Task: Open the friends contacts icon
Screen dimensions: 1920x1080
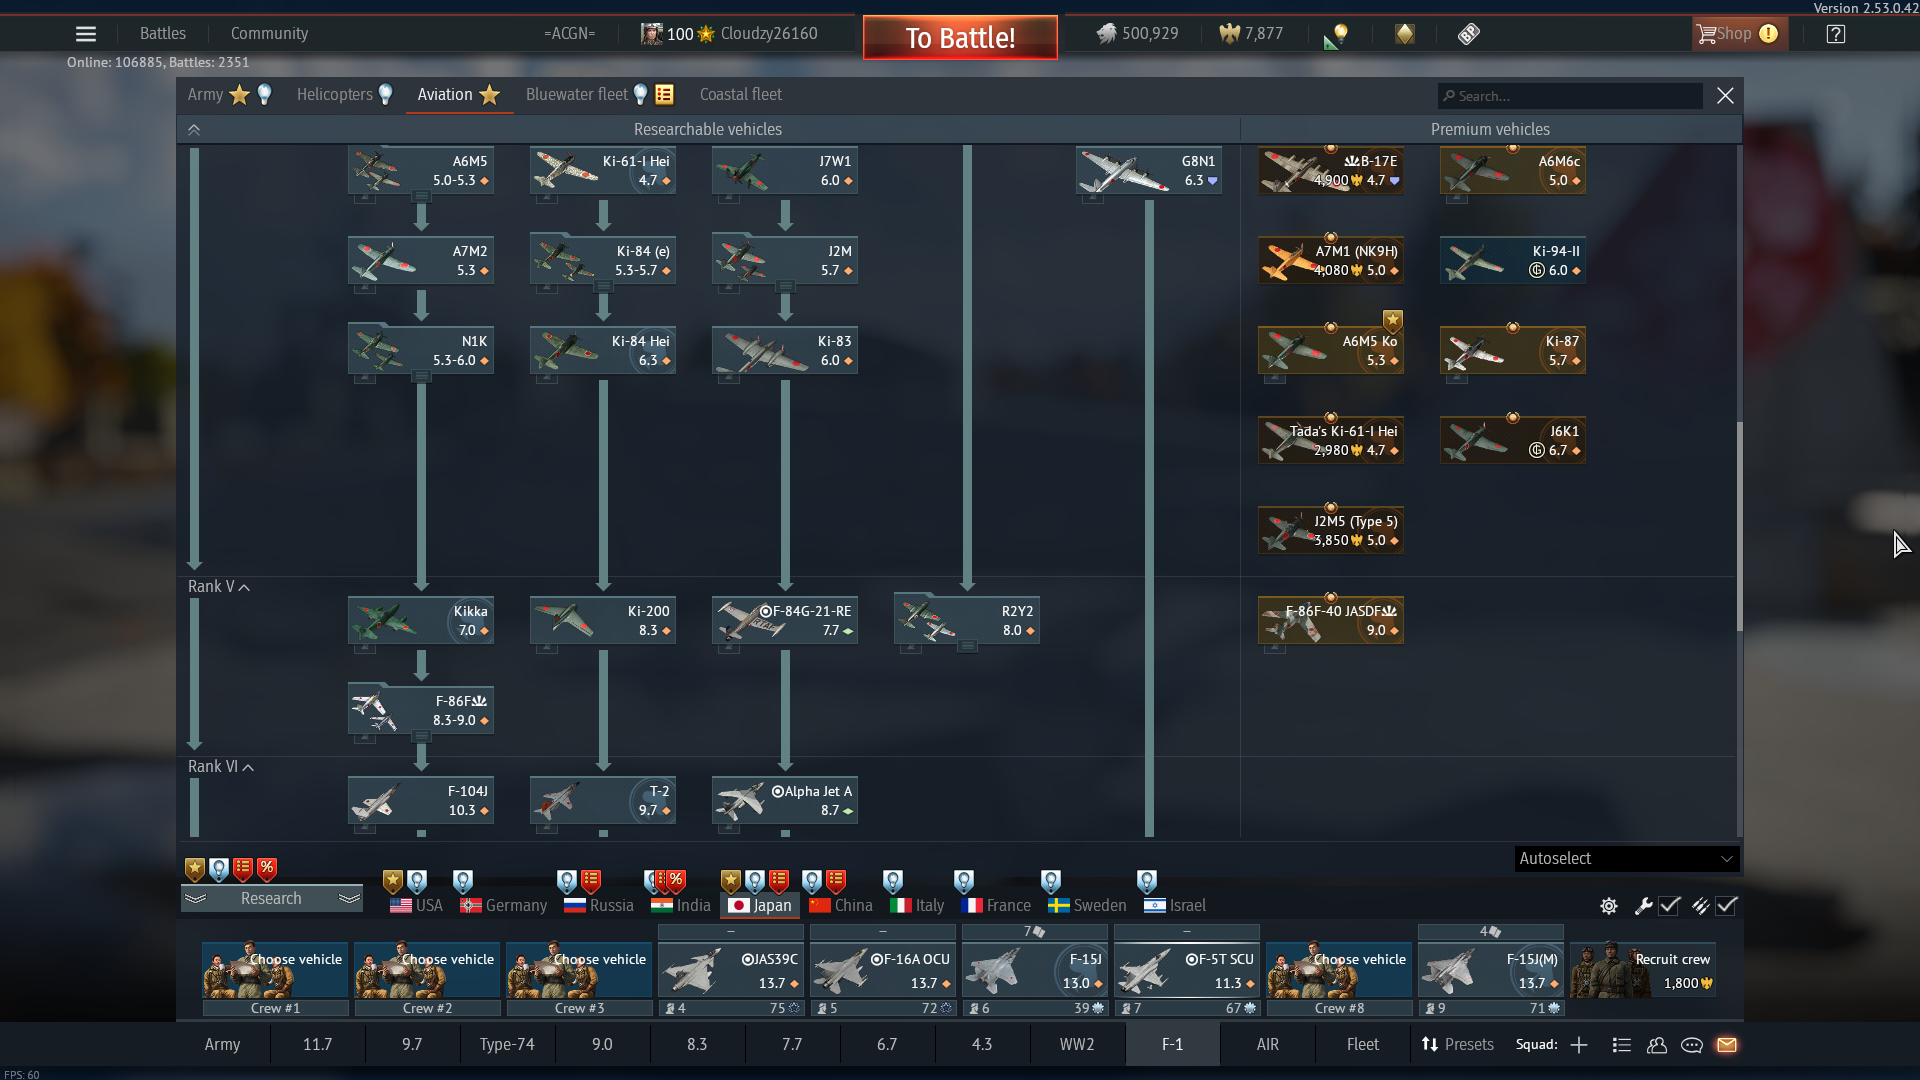Action: tap(1657, 1045)
